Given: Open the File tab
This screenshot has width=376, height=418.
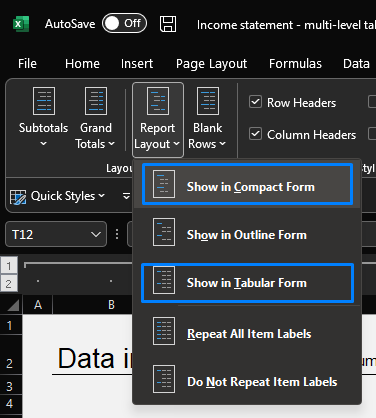Looking at the screenshot, I should pyautogui.click(x=27, y=63).
